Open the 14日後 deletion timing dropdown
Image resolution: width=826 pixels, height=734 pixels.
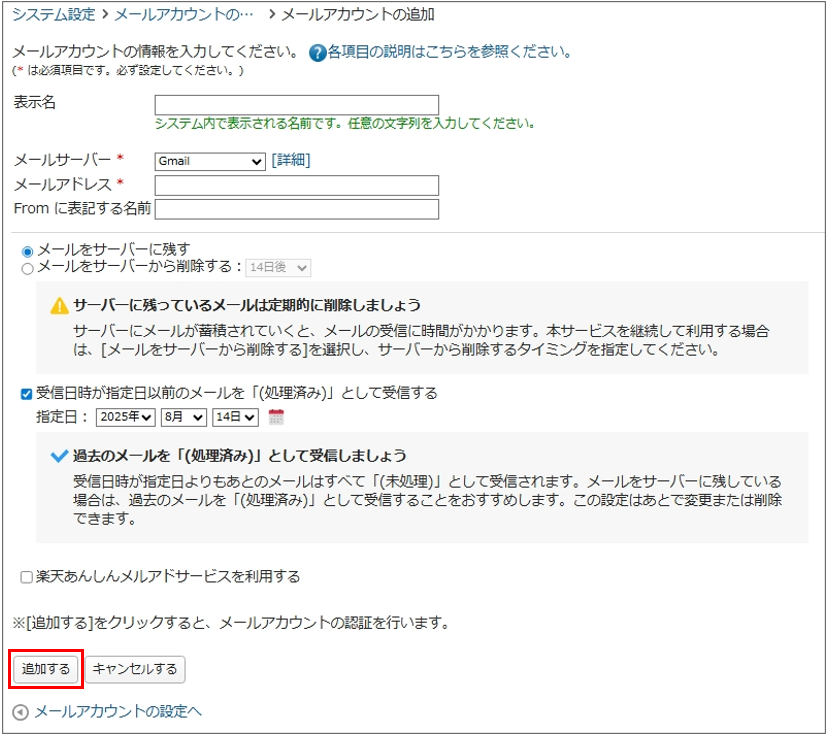(278, 267)
